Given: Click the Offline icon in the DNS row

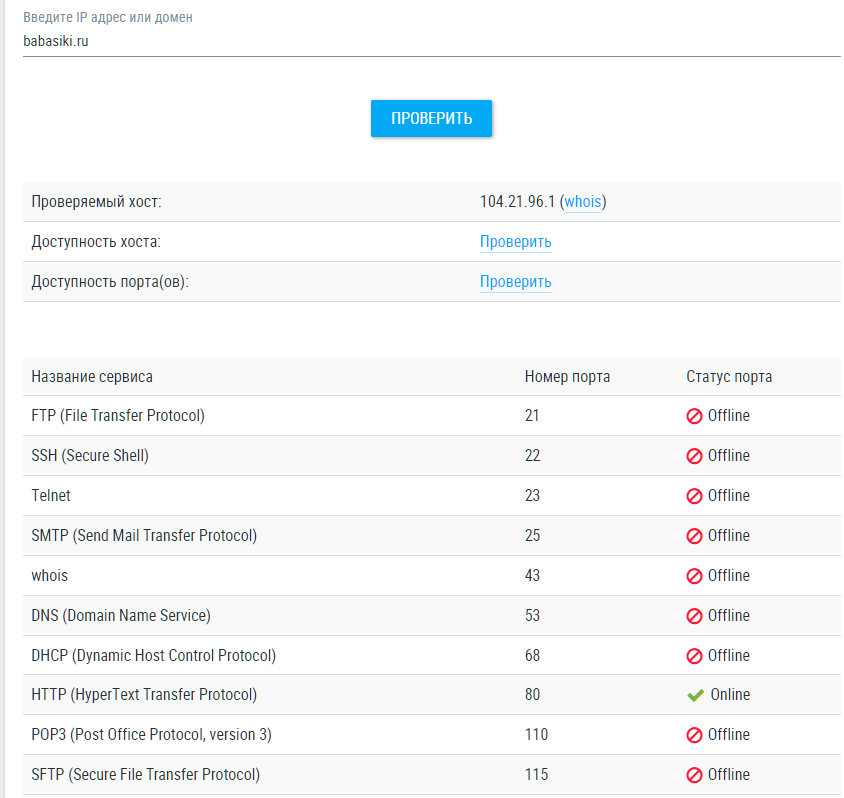Looking at the screenshot, I should click(694, 616).
